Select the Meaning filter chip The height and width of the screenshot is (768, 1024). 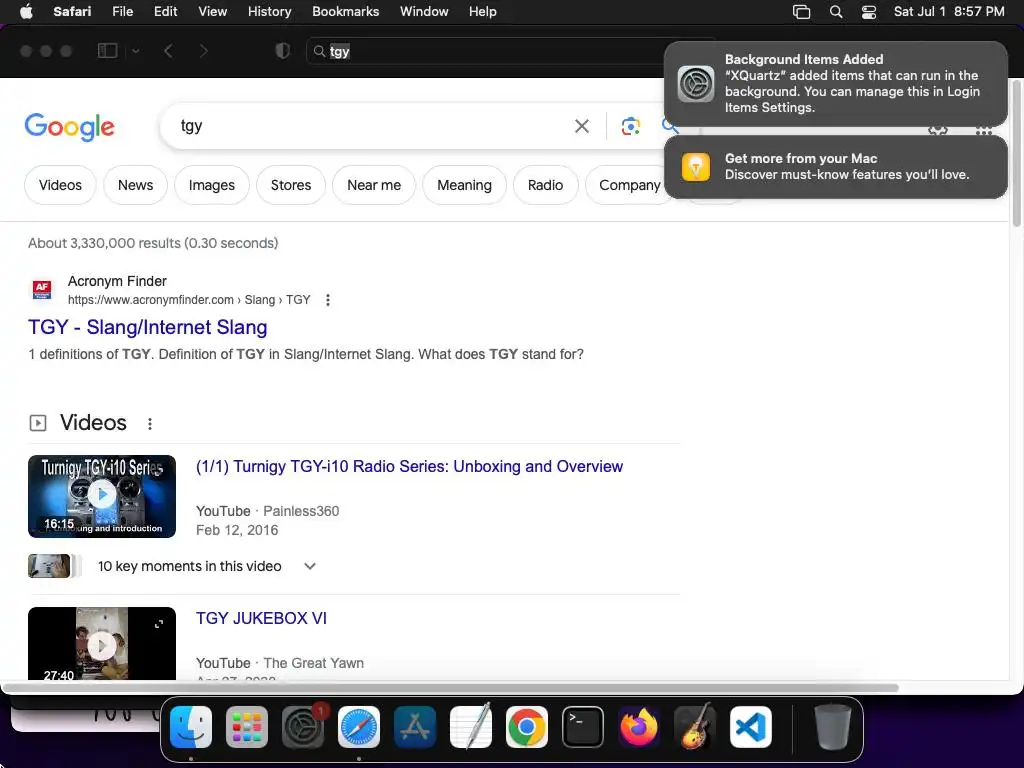(464, 185)
